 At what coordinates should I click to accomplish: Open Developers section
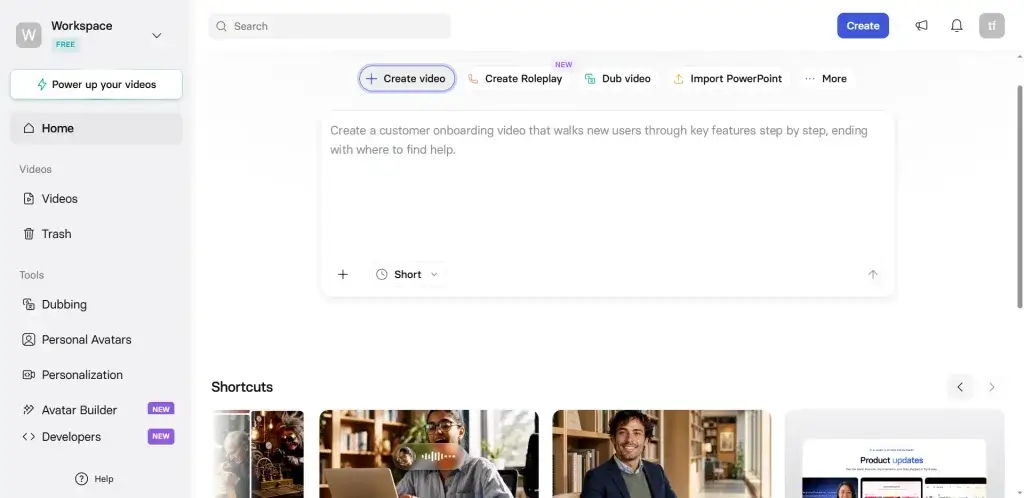coord(96,437)
